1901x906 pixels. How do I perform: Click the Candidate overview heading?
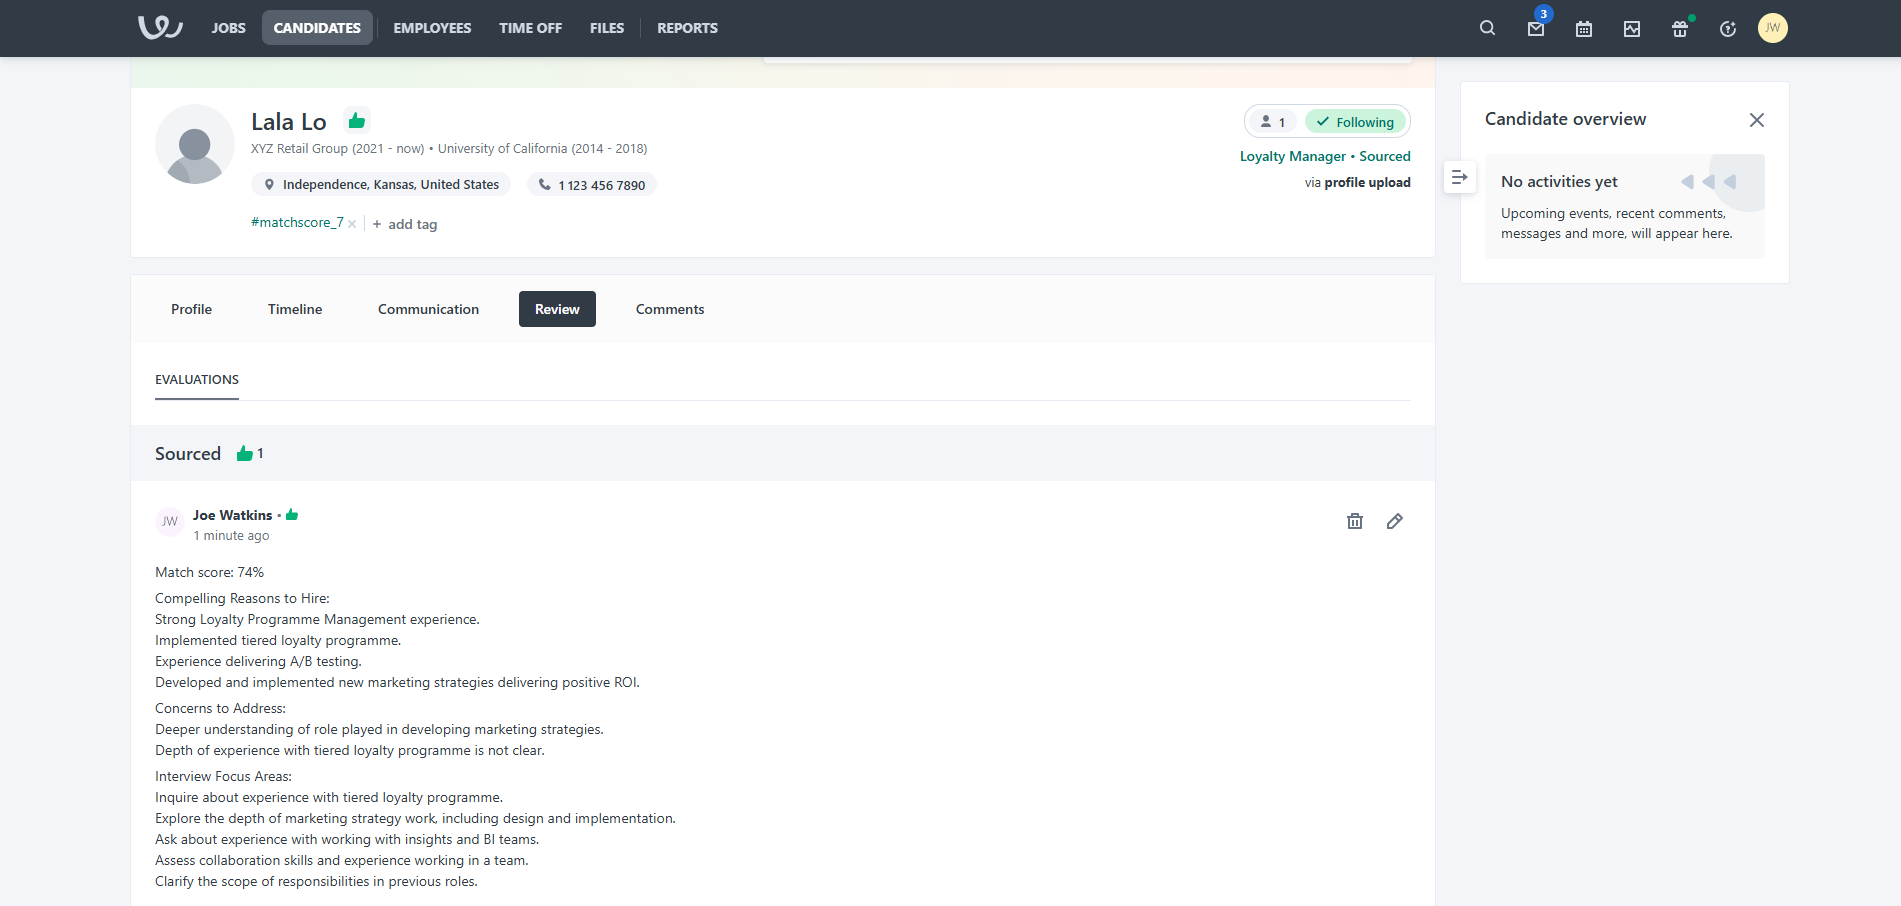(1566, 119)
